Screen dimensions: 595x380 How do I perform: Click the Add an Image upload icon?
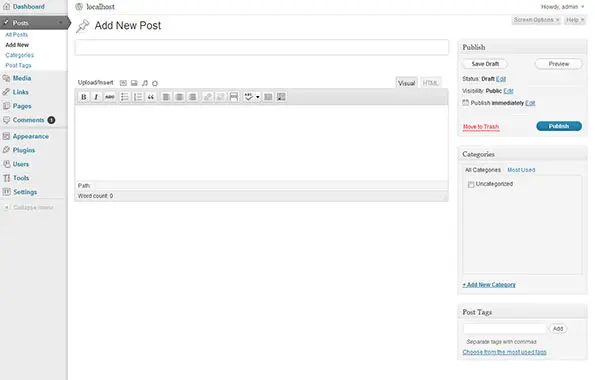tap(123, 83)
